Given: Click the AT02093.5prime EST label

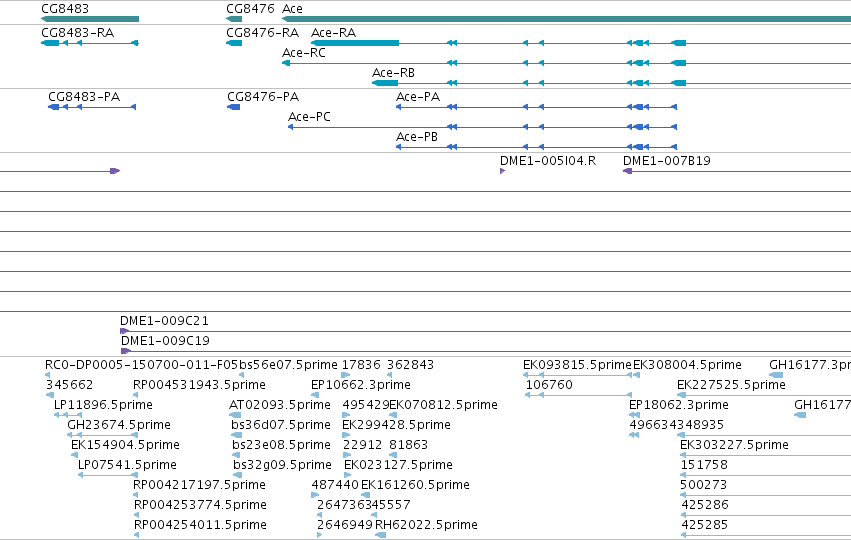Looking at the screenshot, I should click(x=280, y=405).
